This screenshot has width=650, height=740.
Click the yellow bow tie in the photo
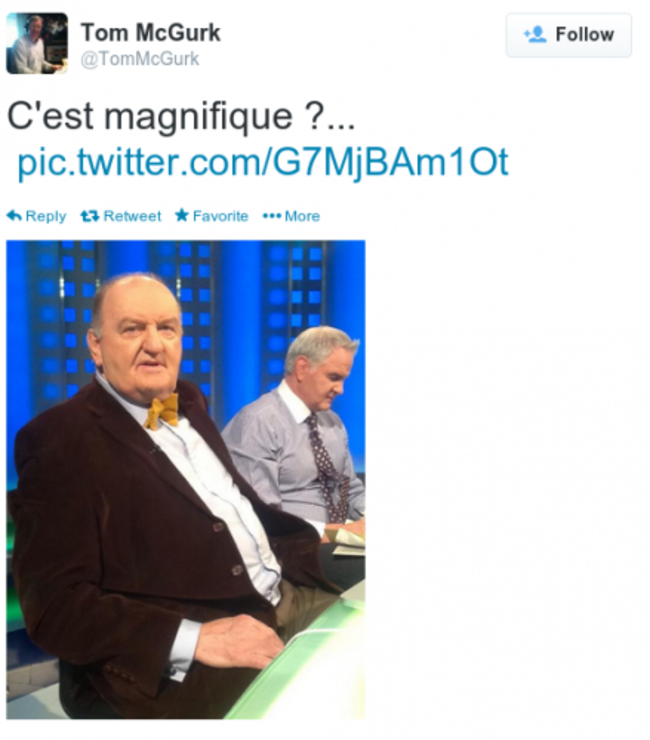click(x=162, y=412)
